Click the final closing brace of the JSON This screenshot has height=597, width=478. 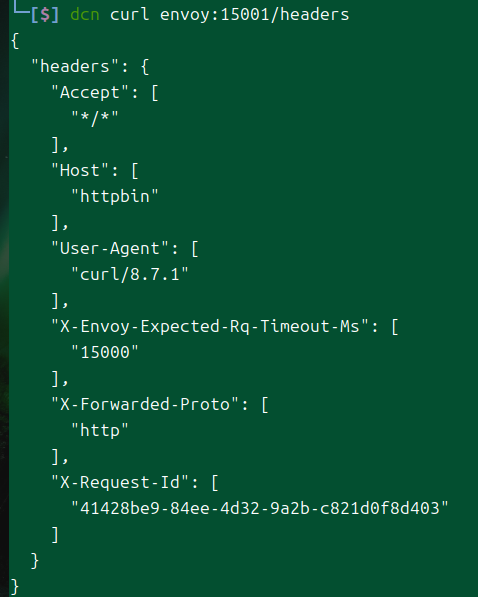(x=15, y=587)
